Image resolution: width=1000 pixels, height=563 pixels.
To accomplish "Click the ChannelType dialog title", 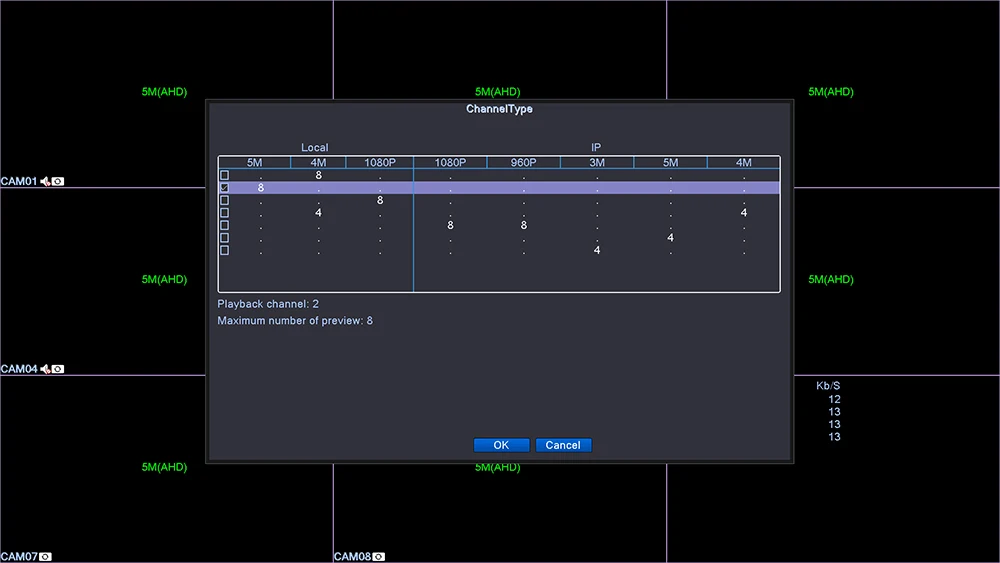I will pos(499,109).
